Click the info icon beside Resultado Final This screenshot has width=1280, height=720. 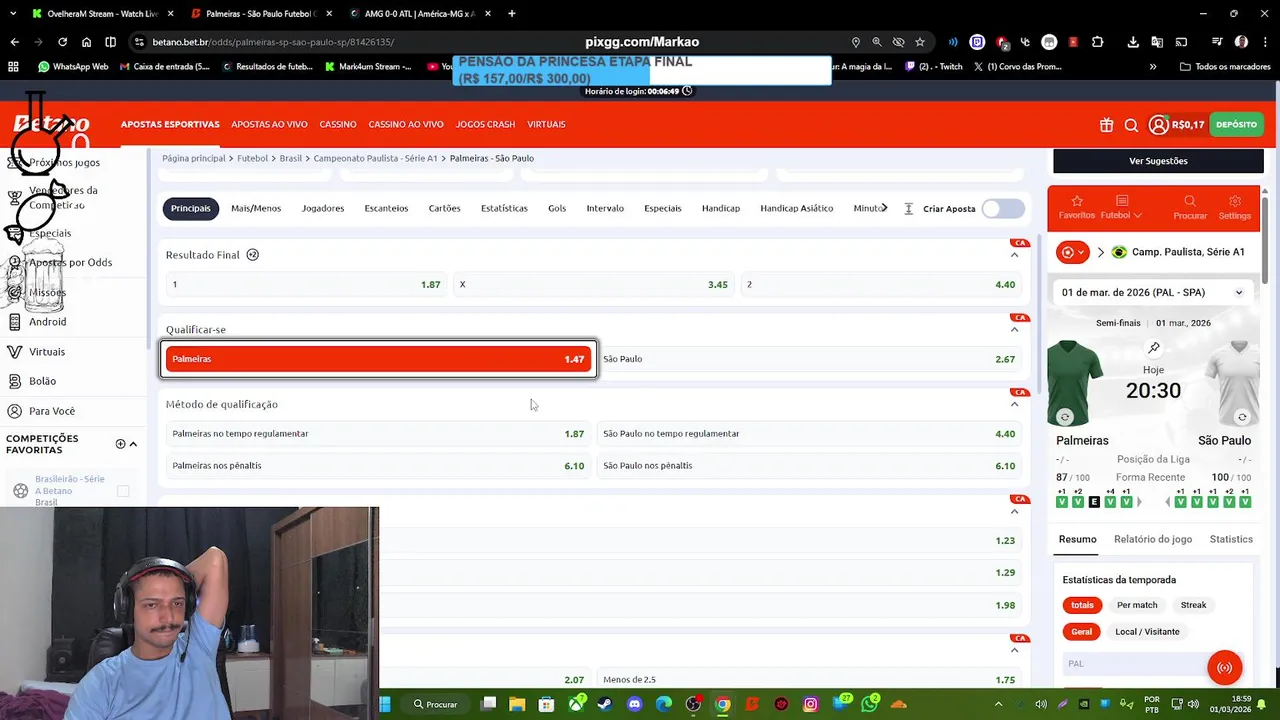252,255
